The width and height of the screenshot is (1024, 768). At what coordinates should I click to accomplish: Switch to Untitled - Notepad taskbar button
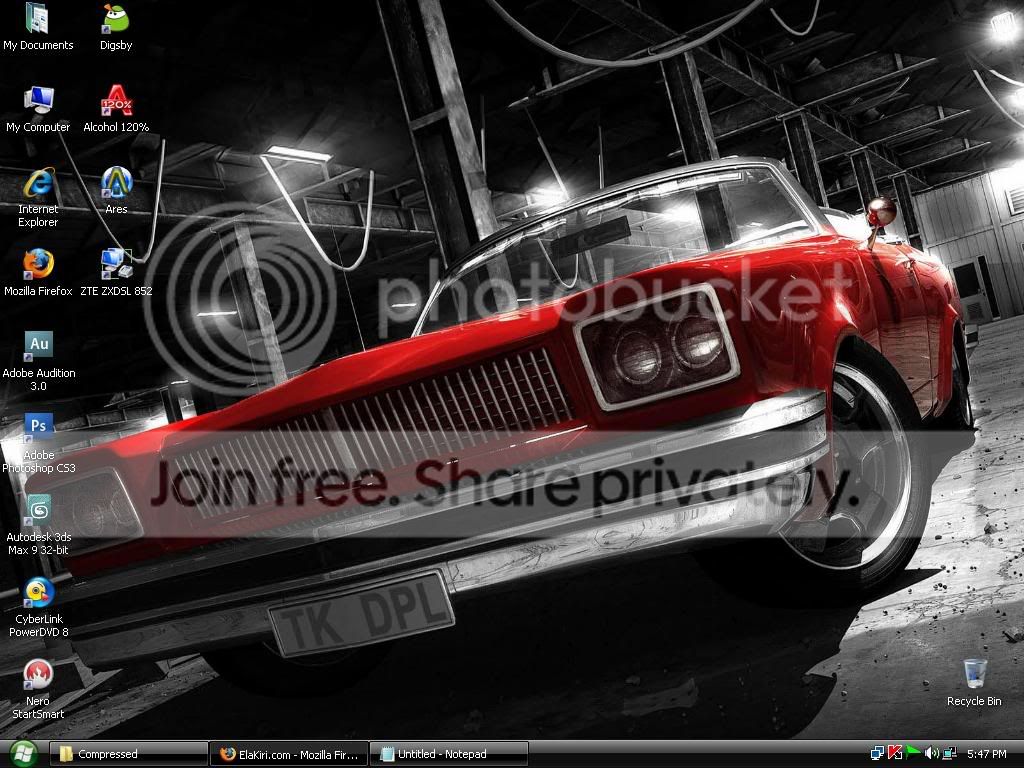click(449, 754)
